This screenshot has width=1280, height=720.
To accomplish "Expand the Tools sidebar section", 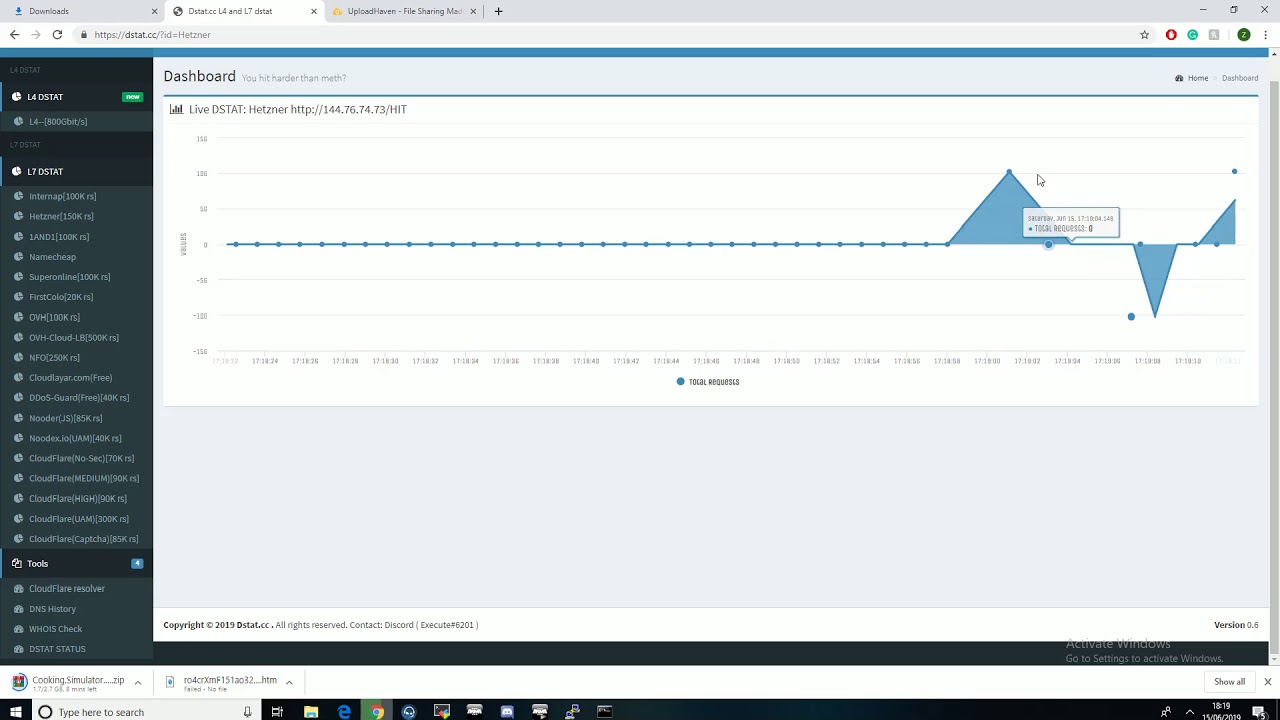I will [76, 564].
